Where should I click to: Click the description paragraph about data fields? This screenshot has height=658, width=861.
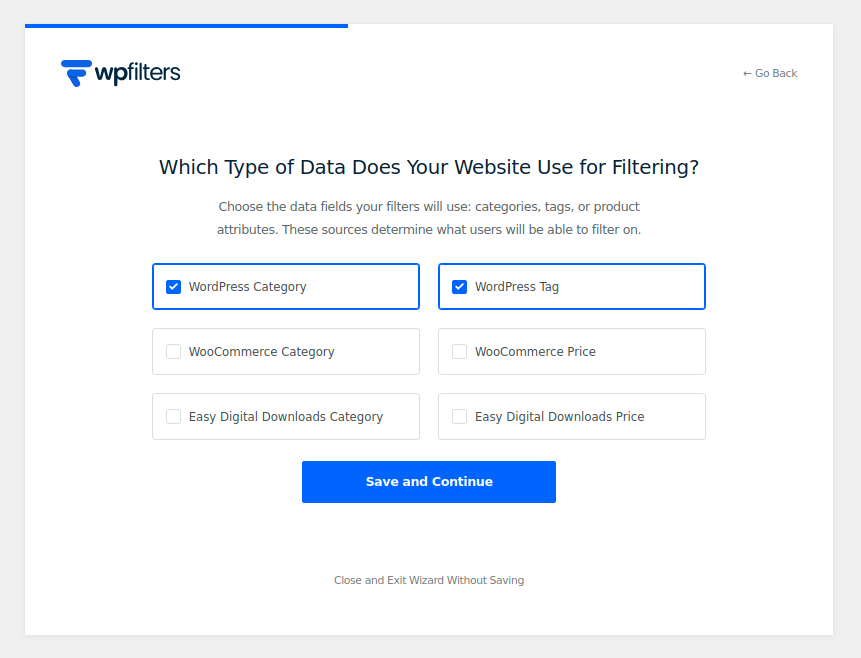(x=429, y=218)
